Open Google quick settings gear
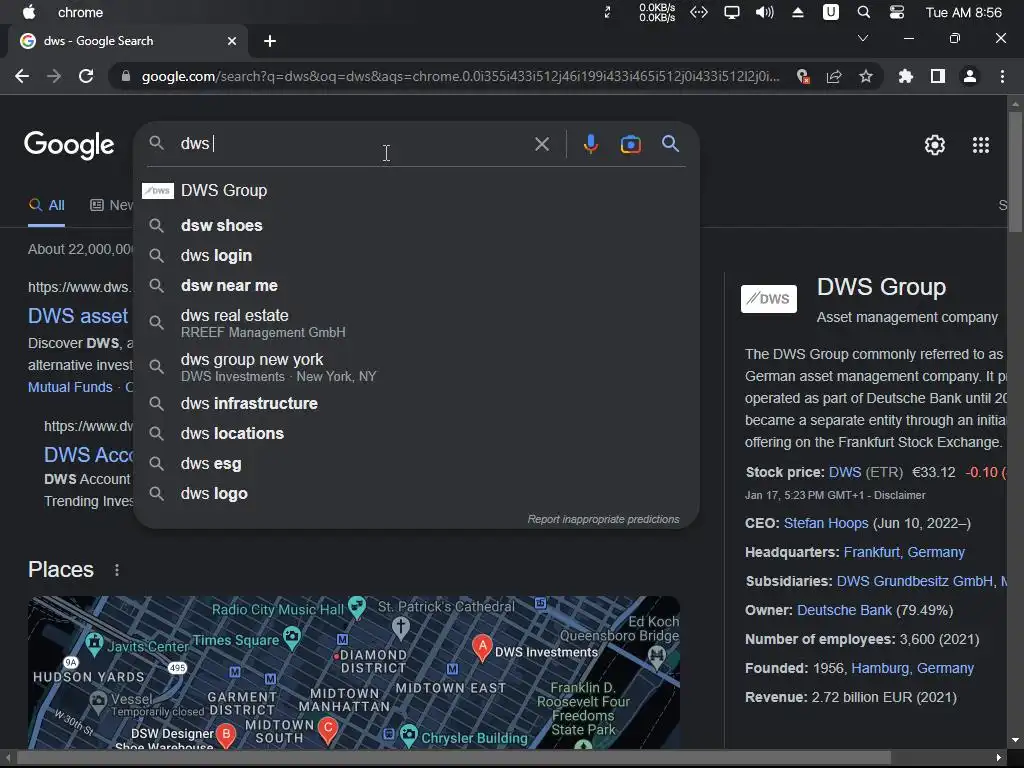 (x=935, y=144)
